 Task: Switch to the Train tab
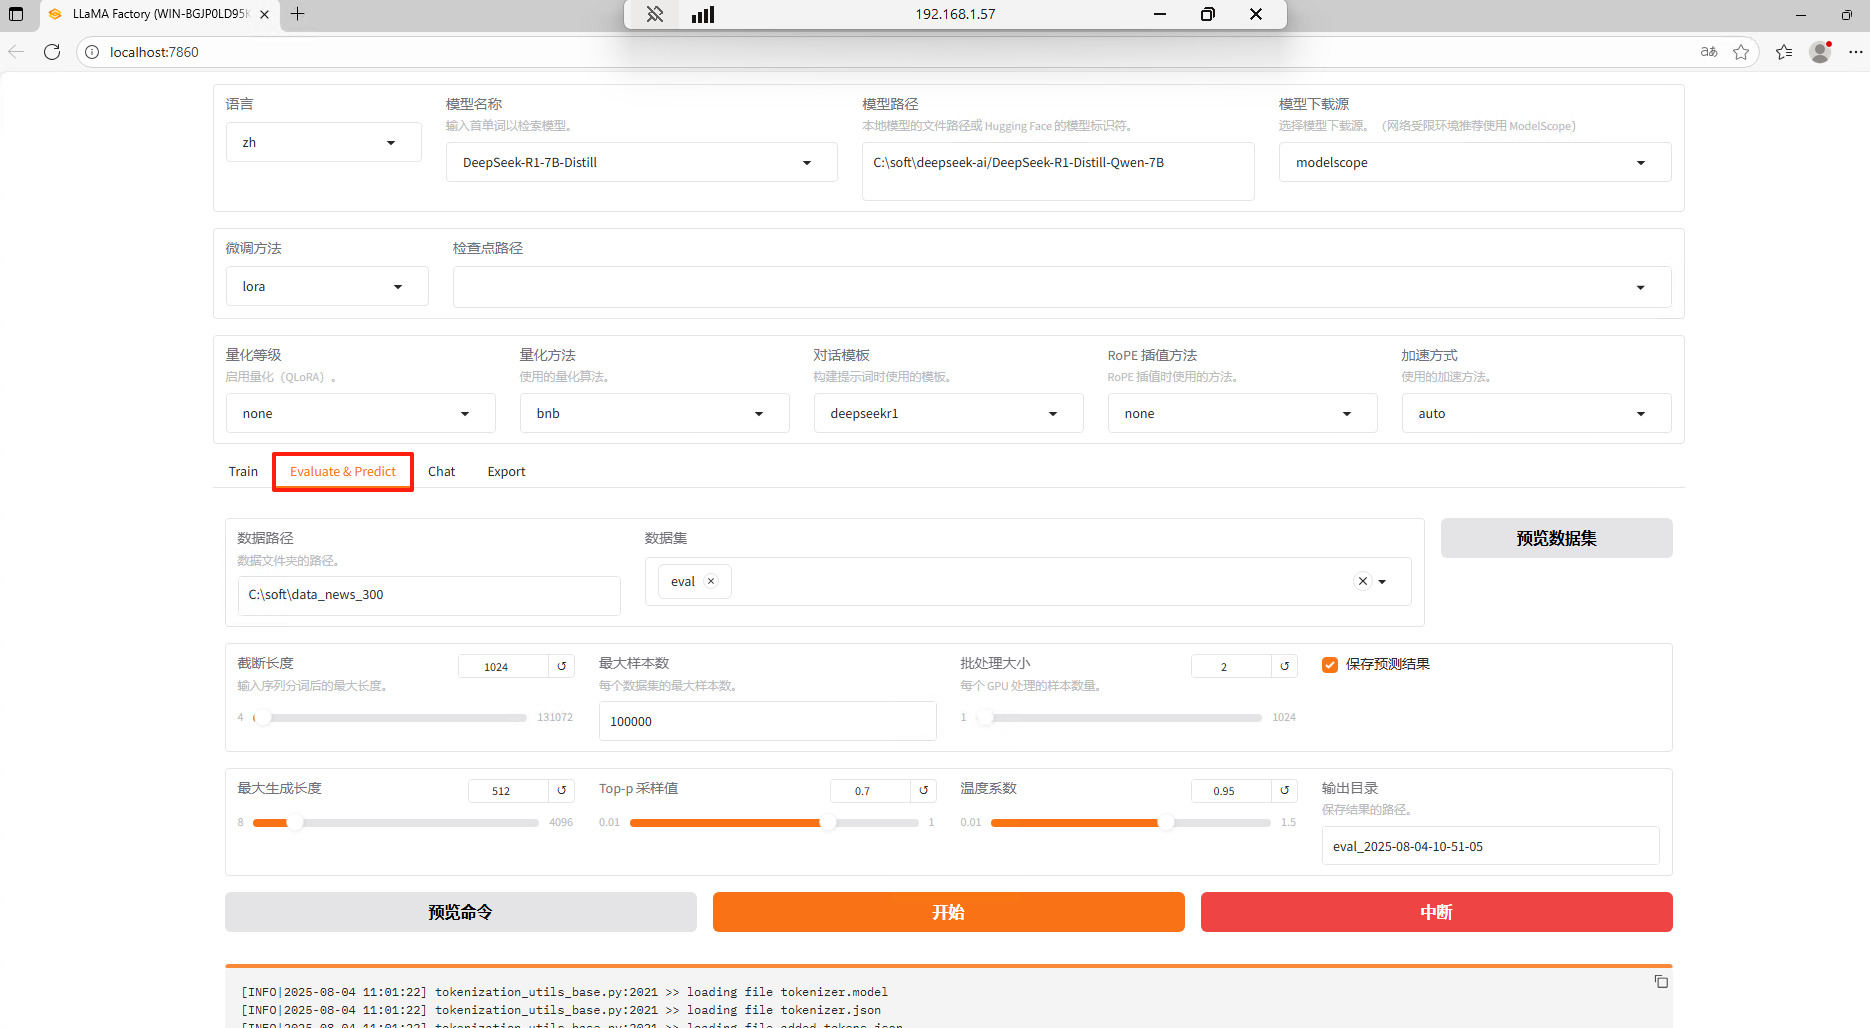tap(243, 471)
